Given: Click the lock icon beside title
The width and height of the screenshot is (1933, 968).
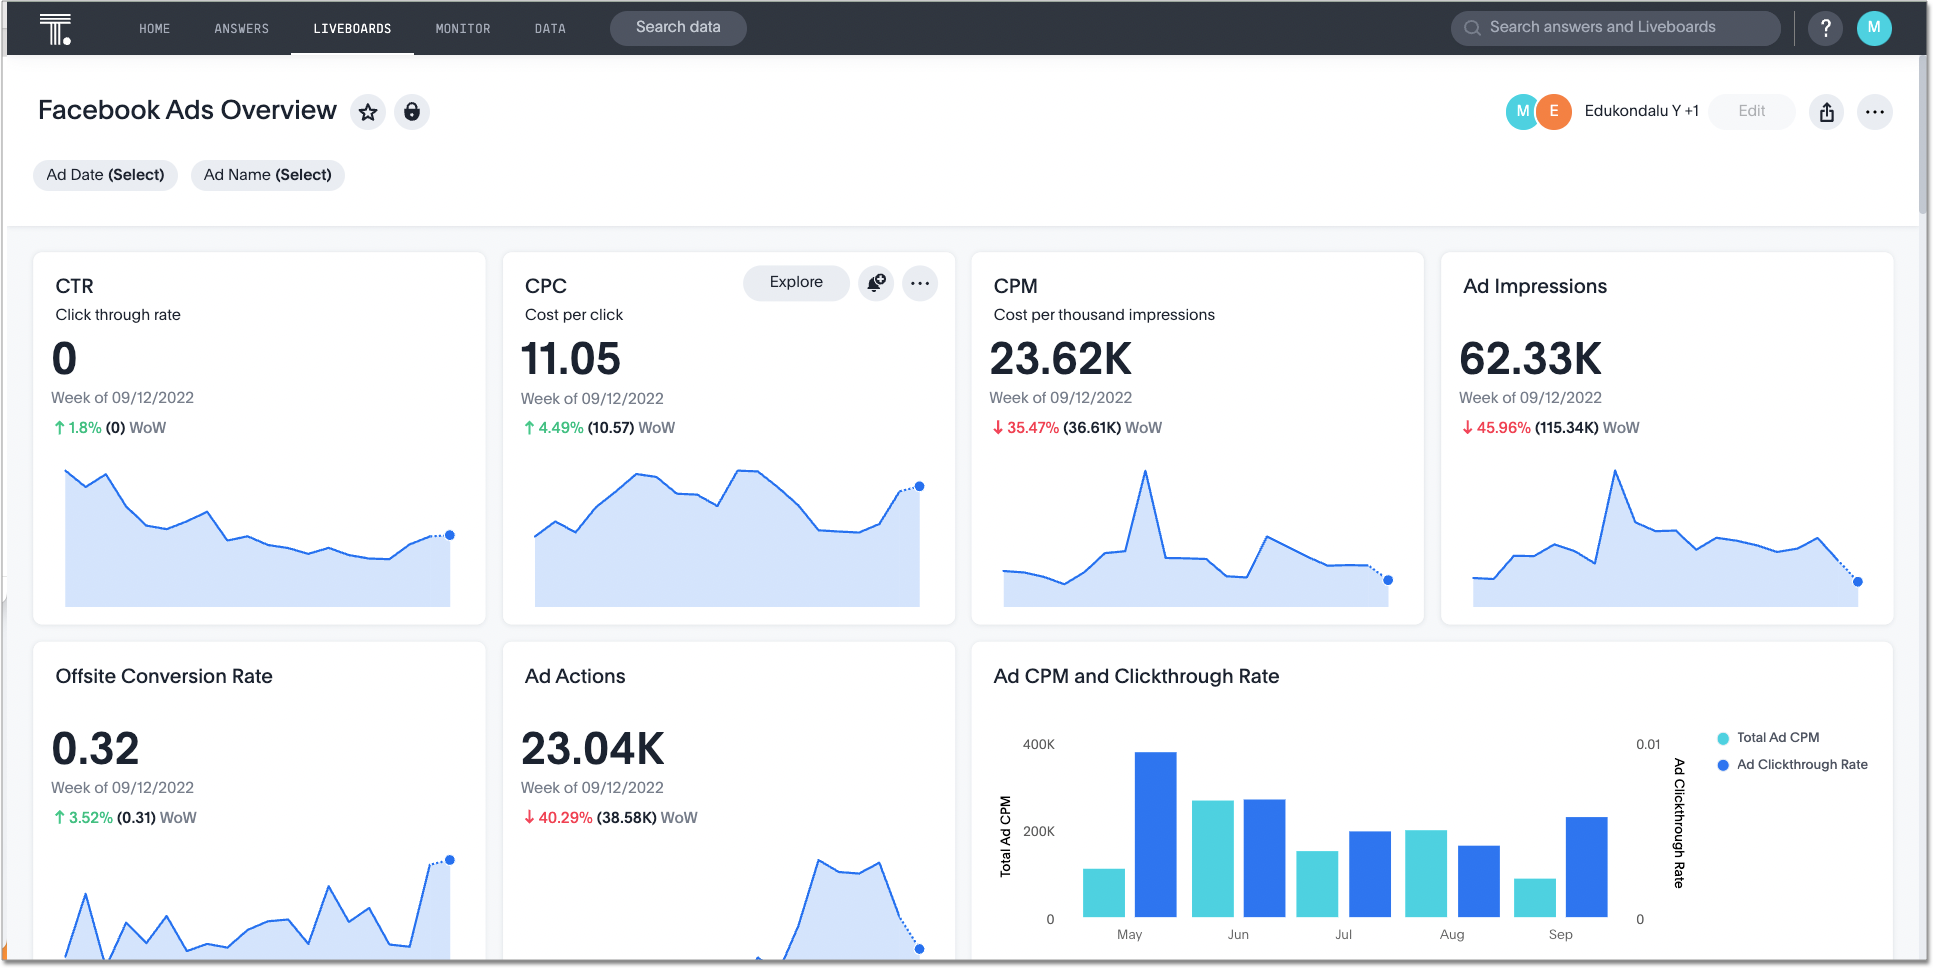Looking at the screenshot, I should (x=412, y=112).
